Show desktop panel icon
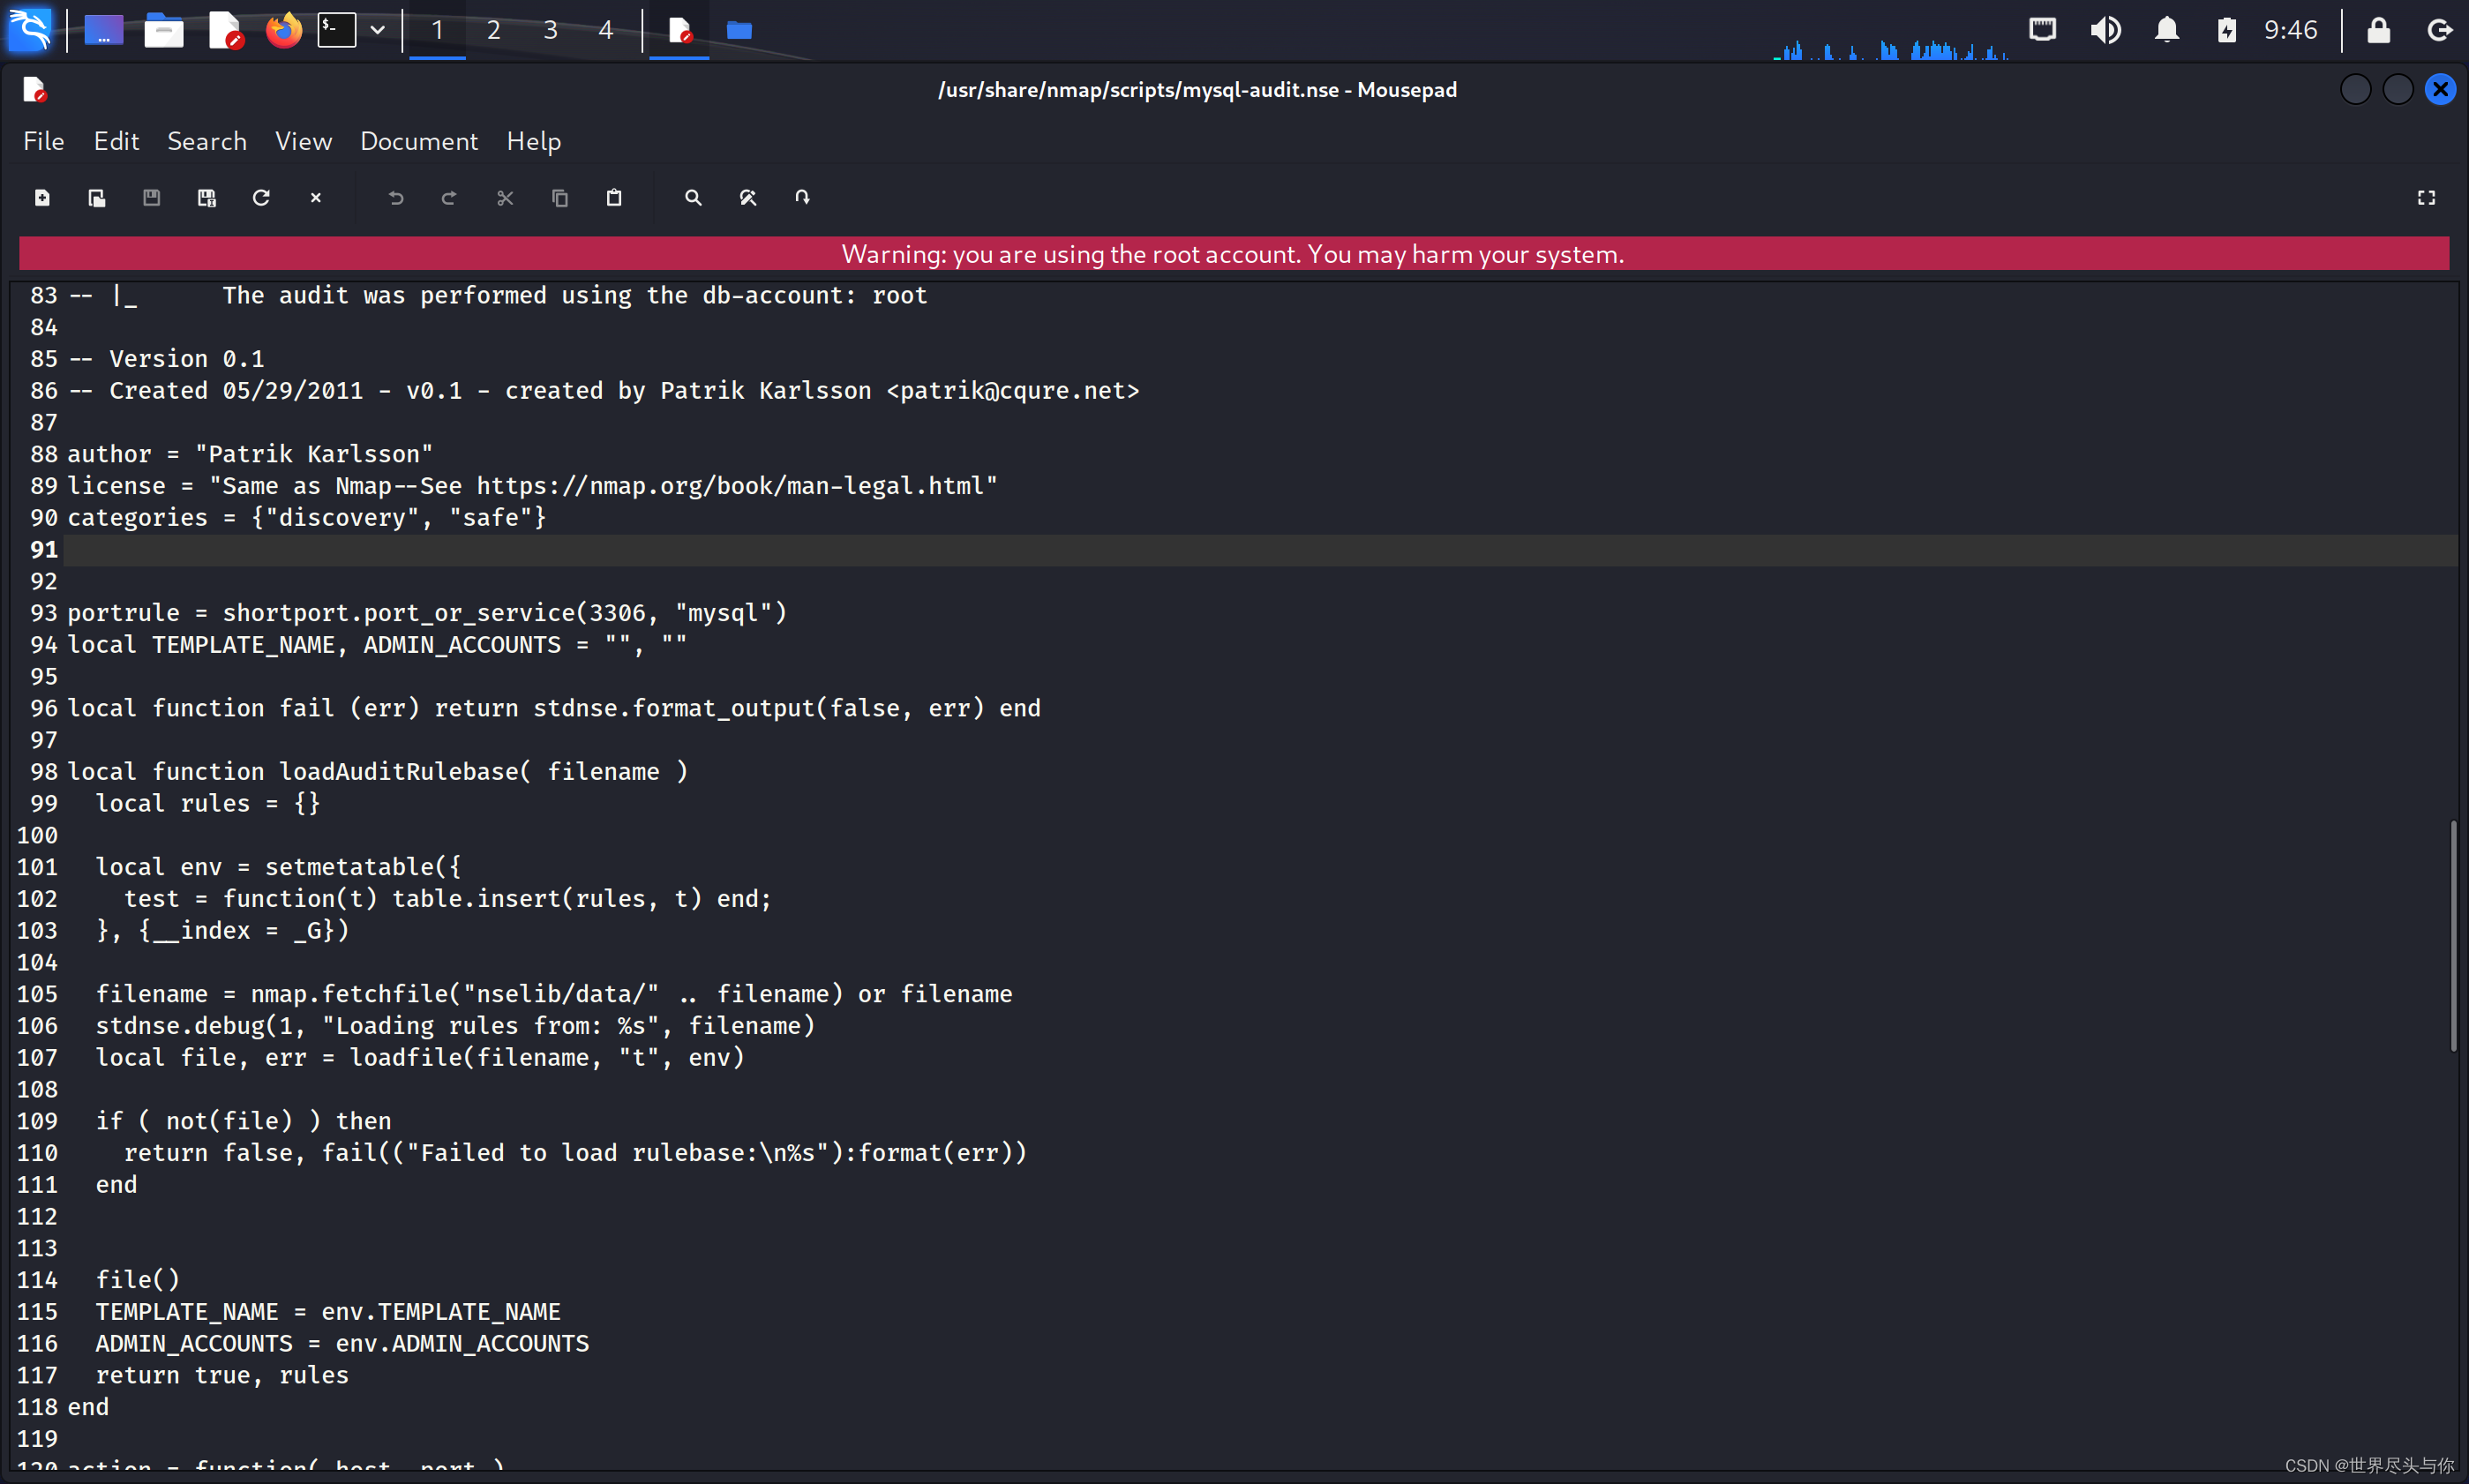 [x=104, y=30]
